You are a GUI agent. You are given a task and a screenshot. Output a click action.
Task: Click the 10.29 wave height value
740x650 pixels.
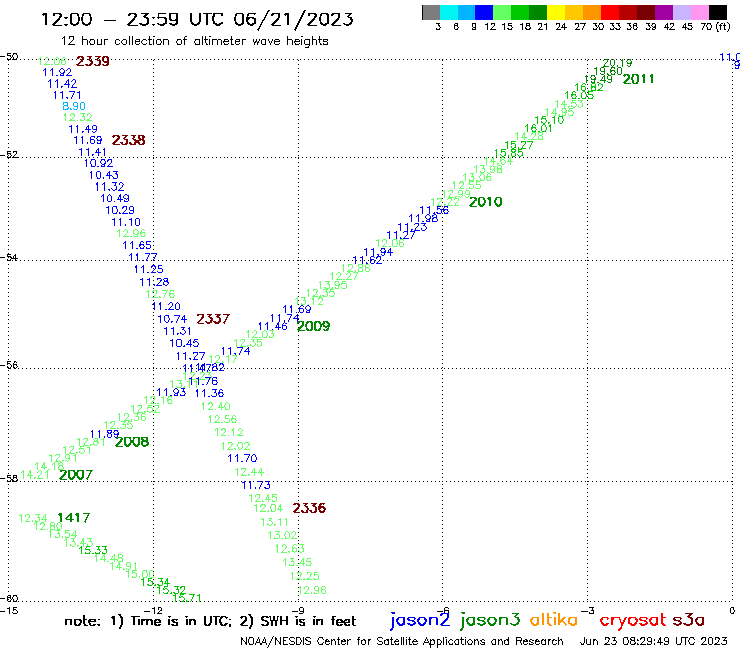coord(120,210)
